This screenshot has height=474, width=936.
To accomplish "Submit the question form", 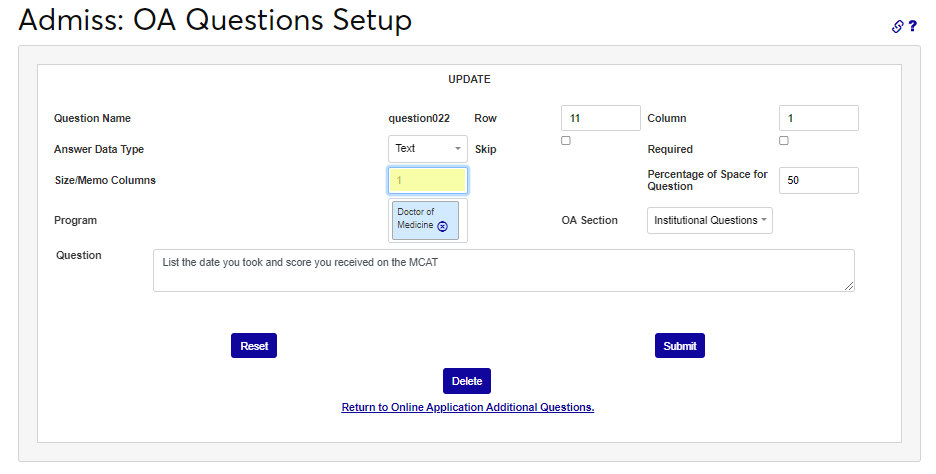I will coord(680,346).
